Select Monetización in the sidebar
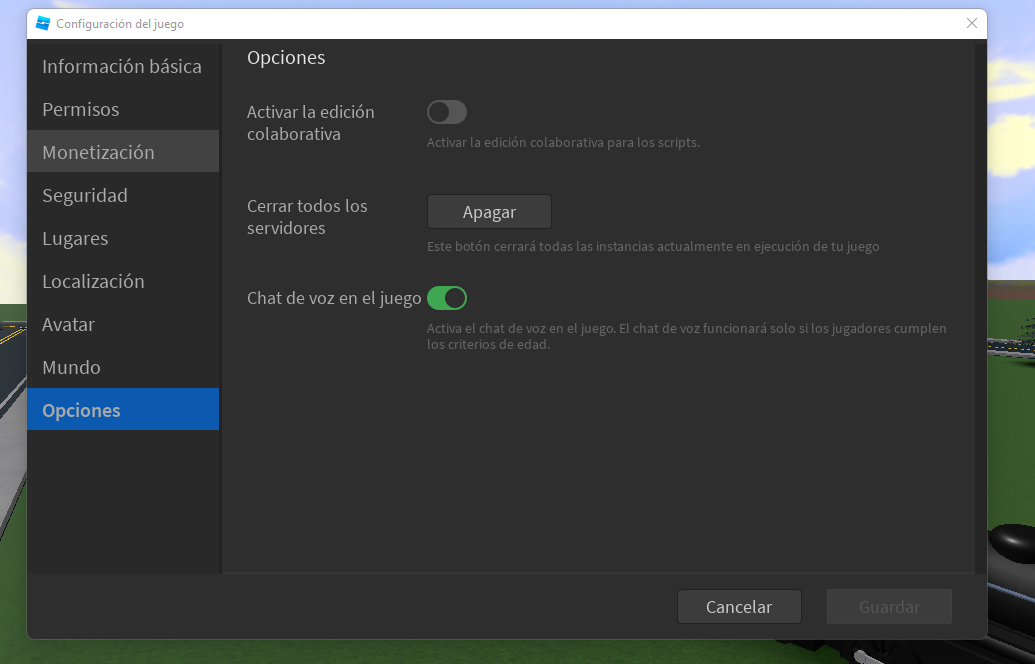 (x=123, y=152)
